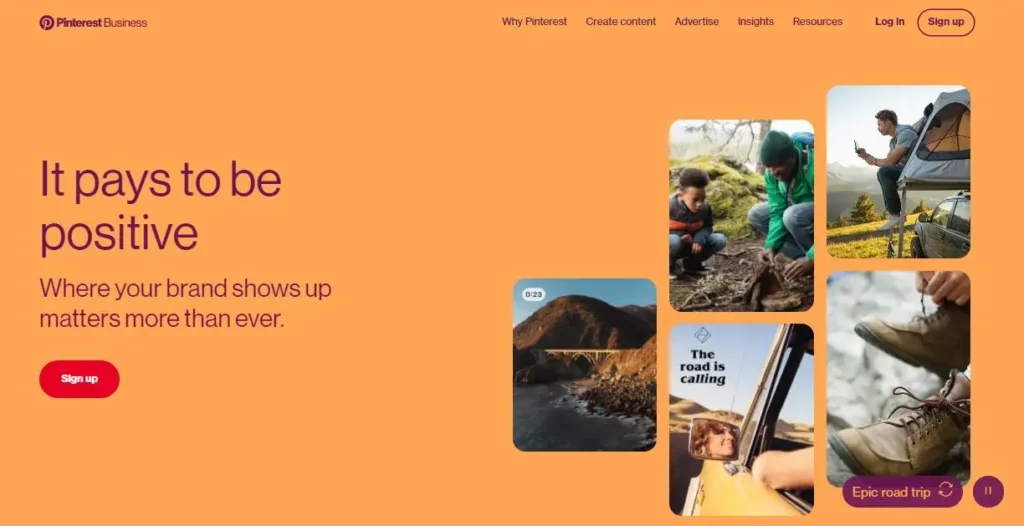The height and width of the screenshot is (526, 1024).
Task: Open the Resources menu item
Action: (x=818, y=22)
